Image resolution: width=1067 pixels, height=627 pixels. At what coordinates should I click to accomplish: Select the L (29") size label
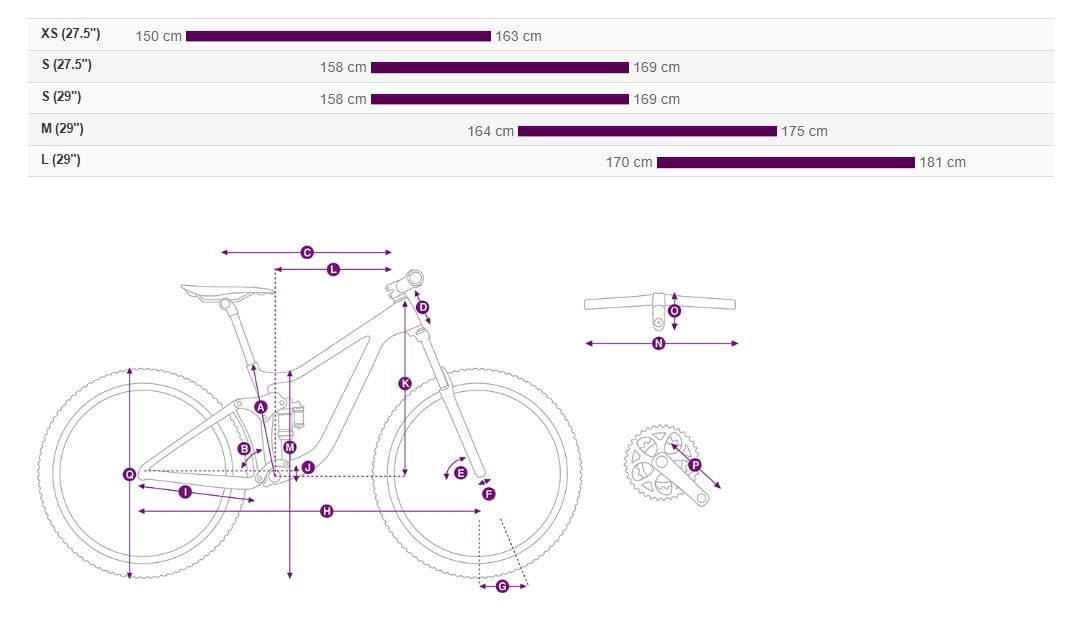pyautogui.click(x=60, y=161)
